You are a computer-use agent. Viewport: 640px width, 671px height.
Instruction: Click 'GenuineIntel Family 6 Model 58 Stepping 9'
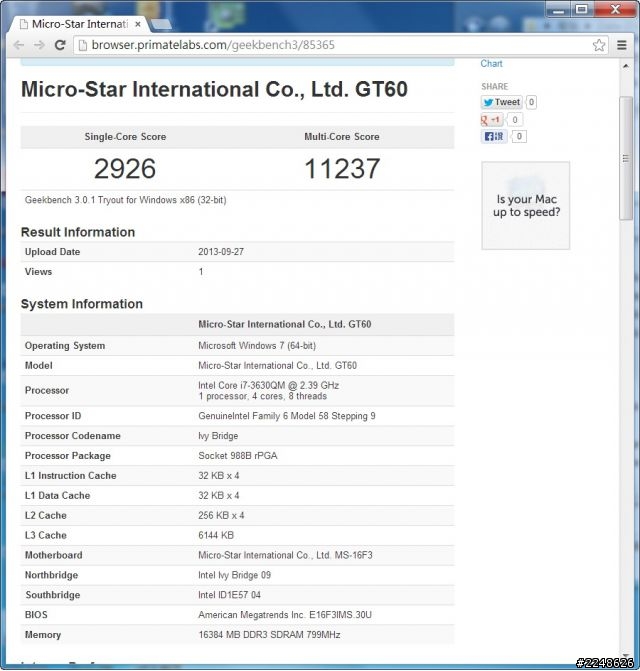point(287,416)
